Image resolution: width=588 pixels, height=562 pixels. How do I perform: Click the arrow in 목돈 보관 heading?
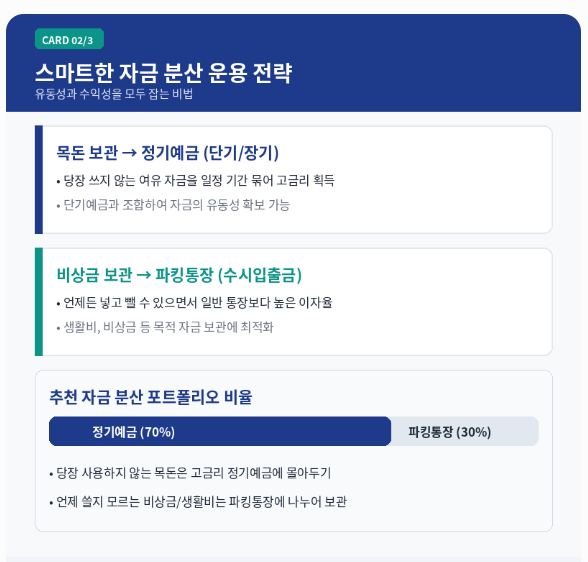pos(129,153)
